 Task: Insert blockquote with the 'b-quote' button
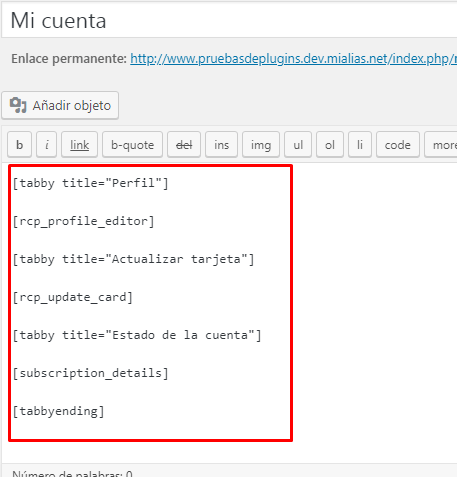[x=132, y=145]
